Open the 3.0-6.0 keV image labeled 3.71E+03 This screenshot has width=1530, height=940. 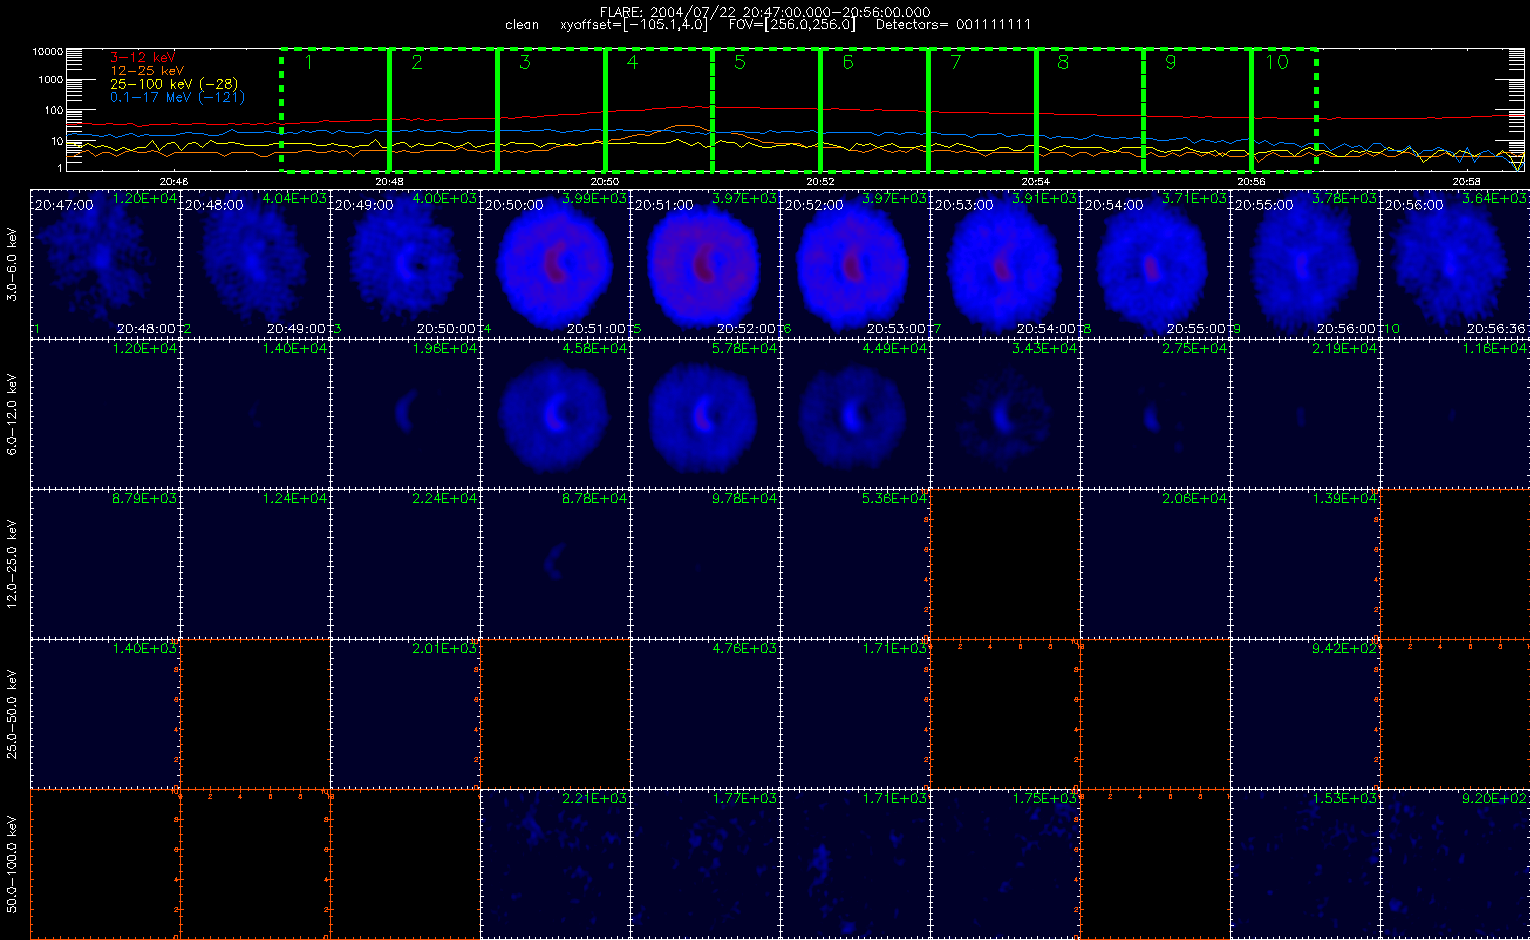1156,263
